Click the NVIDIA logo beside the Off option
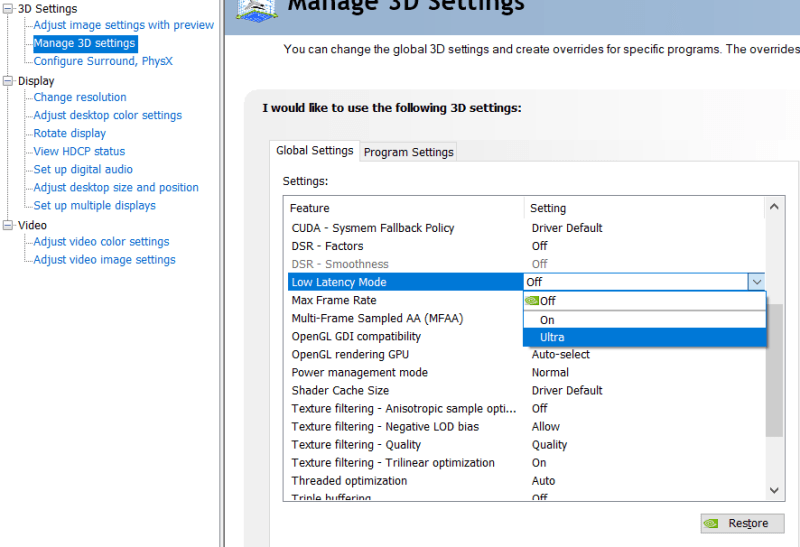The height and width of the screenshot is (547, 800). [532, 301]
